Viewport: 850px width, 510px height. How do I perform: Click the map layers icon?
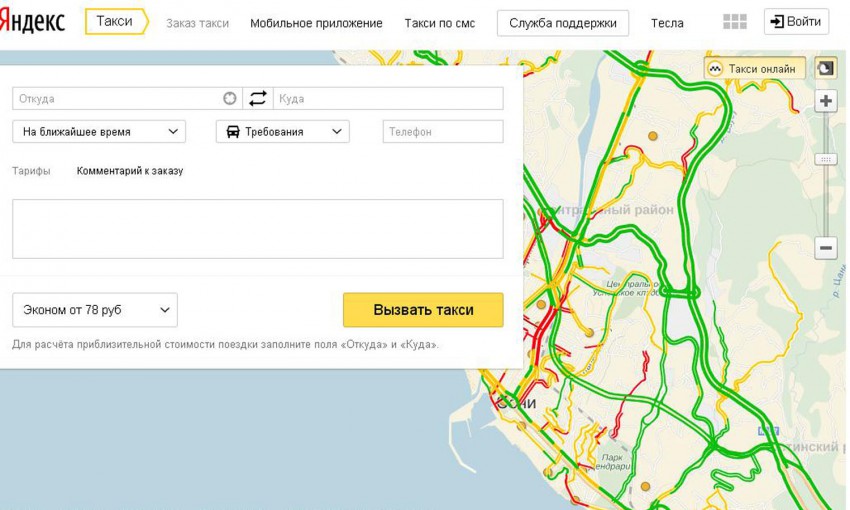click(x=825, y=69)
